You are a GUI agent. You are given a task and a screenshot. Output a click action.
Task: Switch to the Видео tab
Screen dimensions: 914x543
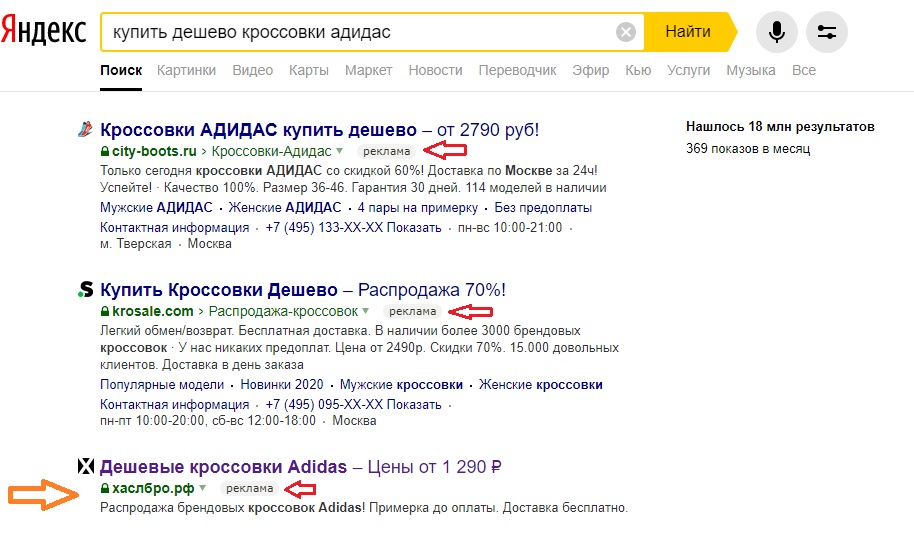click(x=252, y=70)
